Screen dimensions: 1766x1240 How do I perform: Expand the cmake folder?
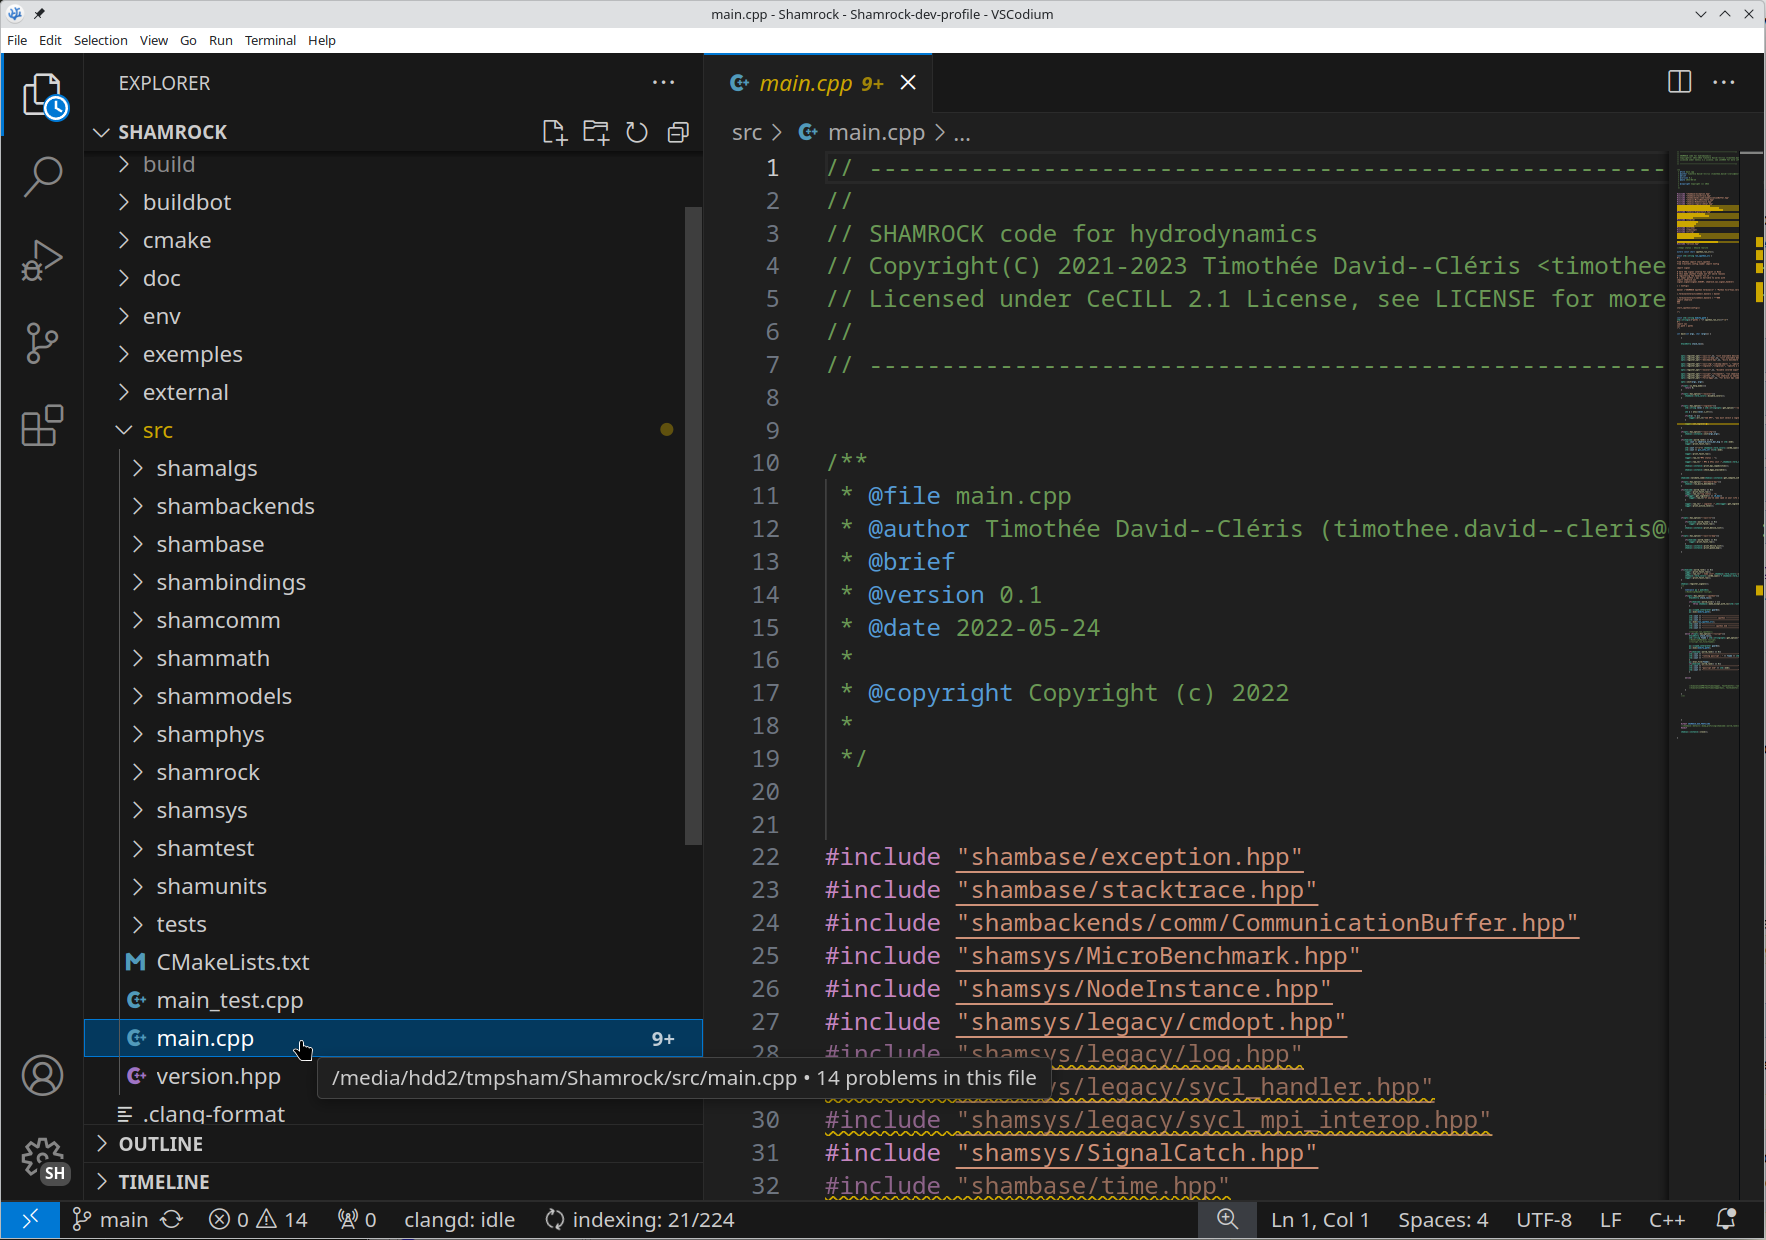tap(394, 240)
